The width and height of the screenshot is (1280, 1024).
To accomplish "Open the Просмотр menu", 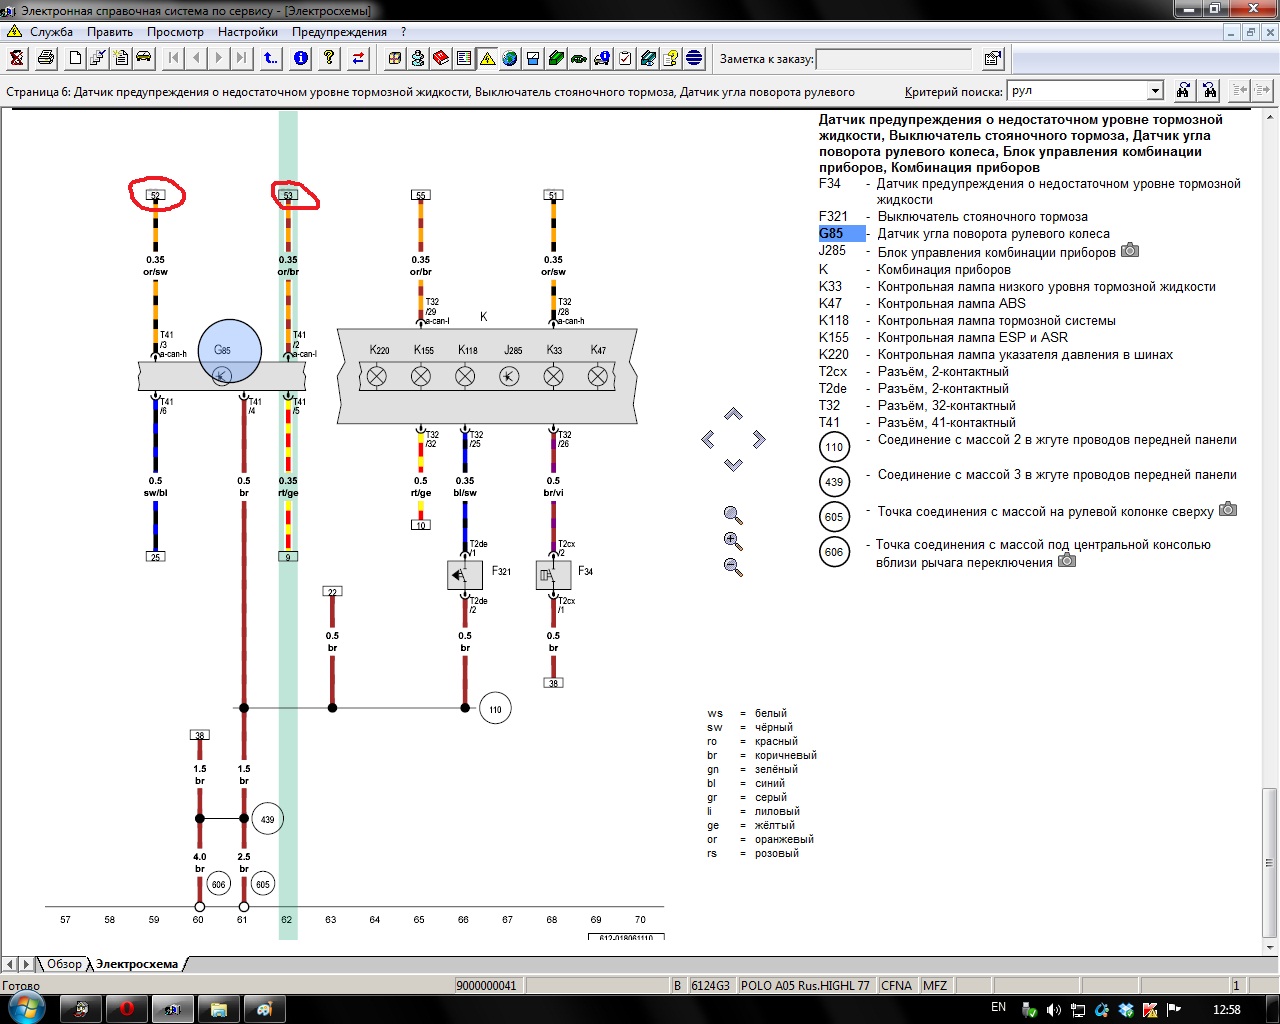I will tap(175, 32).
